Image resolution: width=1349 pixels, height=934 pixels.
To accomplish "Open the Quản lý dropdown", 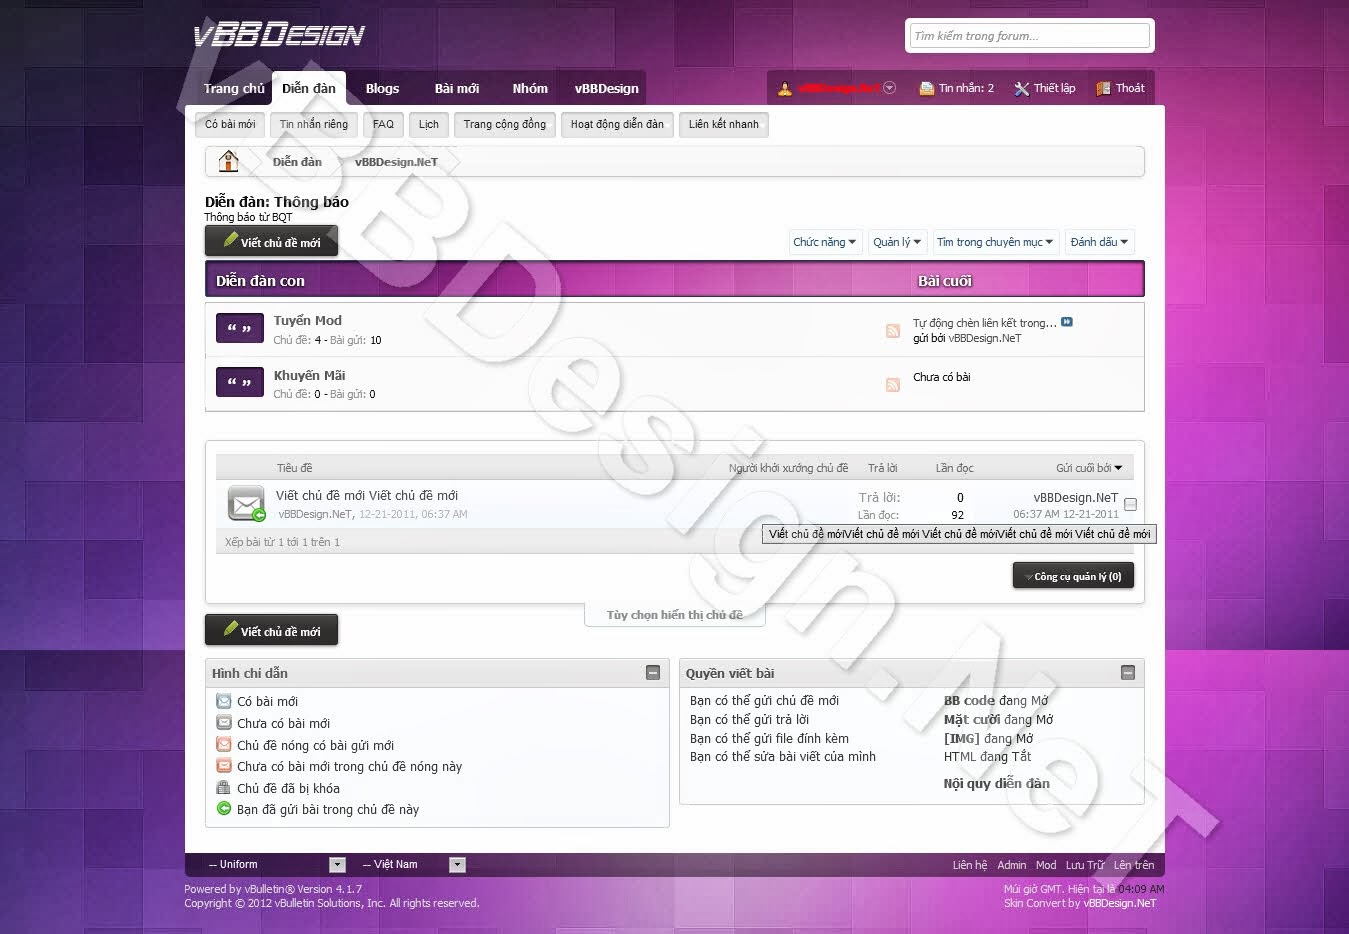I will point(896,242).
